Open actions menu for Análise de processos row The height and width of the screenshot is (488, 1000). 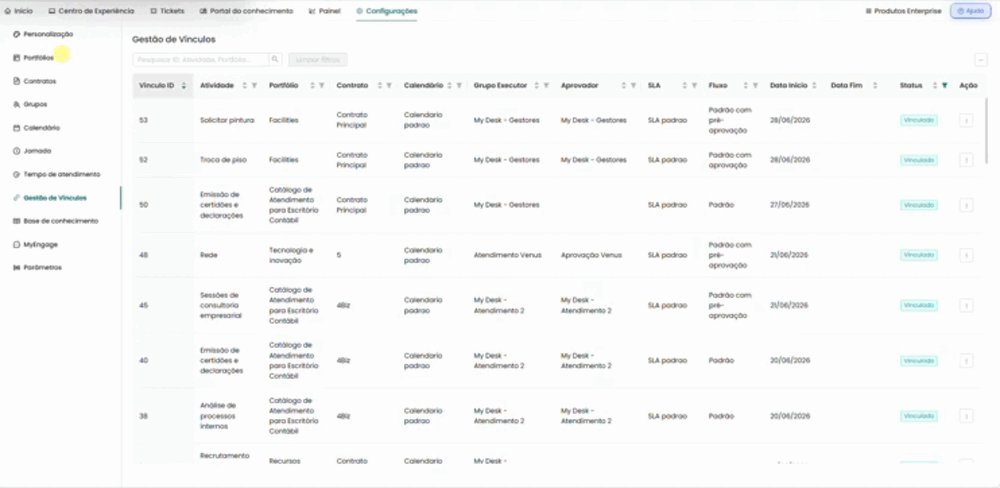click(x=966, y=417)
